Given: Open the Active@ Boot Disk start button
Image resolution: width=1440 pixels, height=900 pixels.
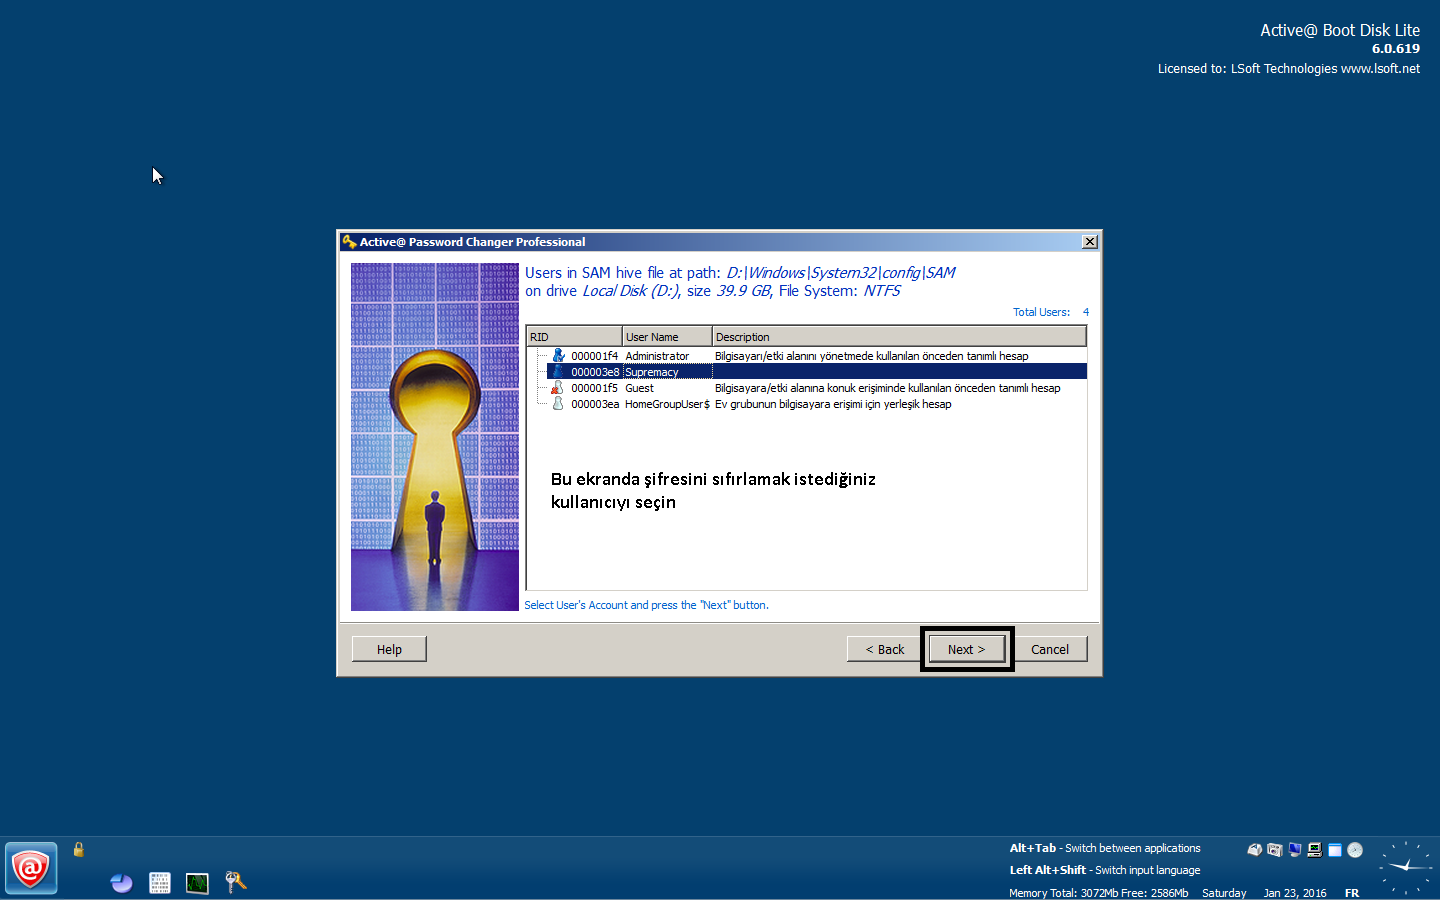Looking at the screenshot, I should click(x=31, y=868).
